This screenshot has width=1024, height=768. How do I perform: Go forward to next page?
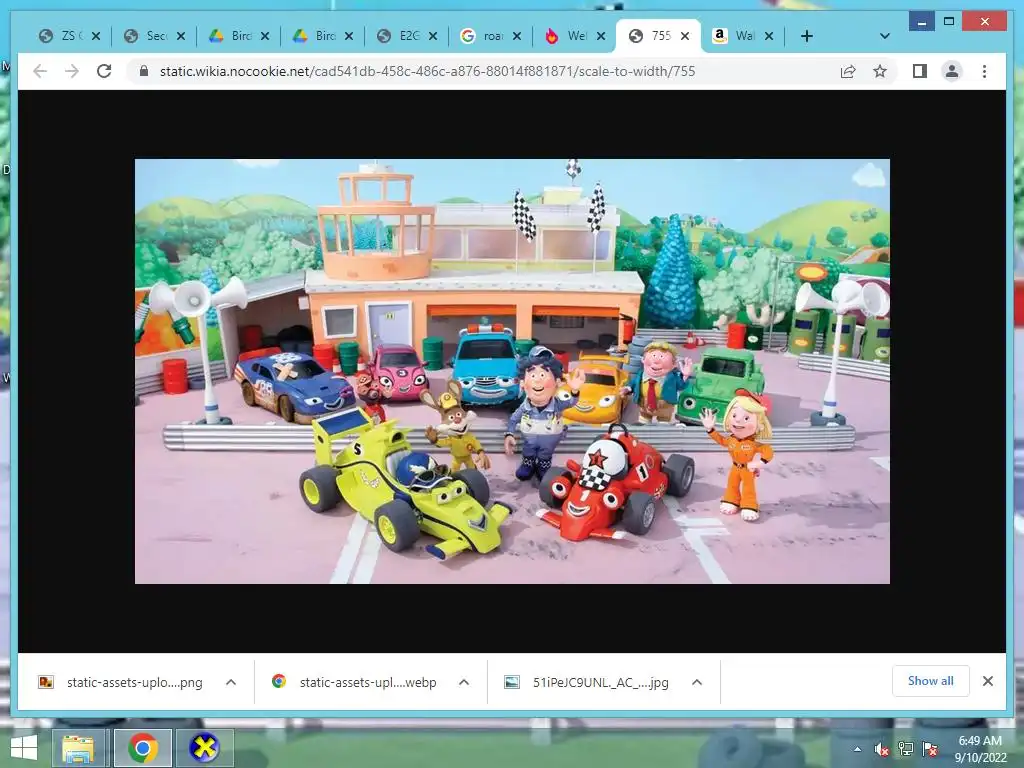(x=72, y=71)
